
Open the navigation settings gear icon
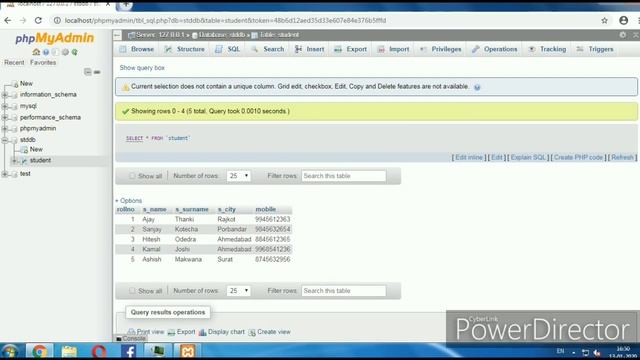[x=65, y=52]
